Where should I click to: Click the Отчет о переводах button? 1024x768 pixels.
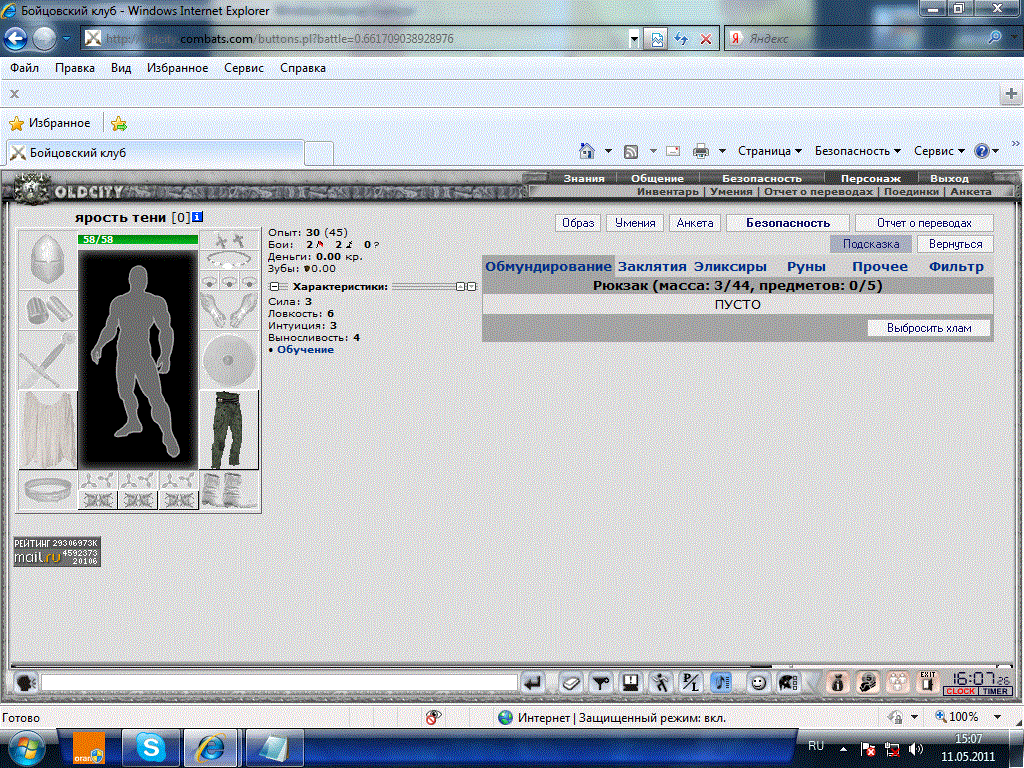pyautogui.click(x=924, y=223)
